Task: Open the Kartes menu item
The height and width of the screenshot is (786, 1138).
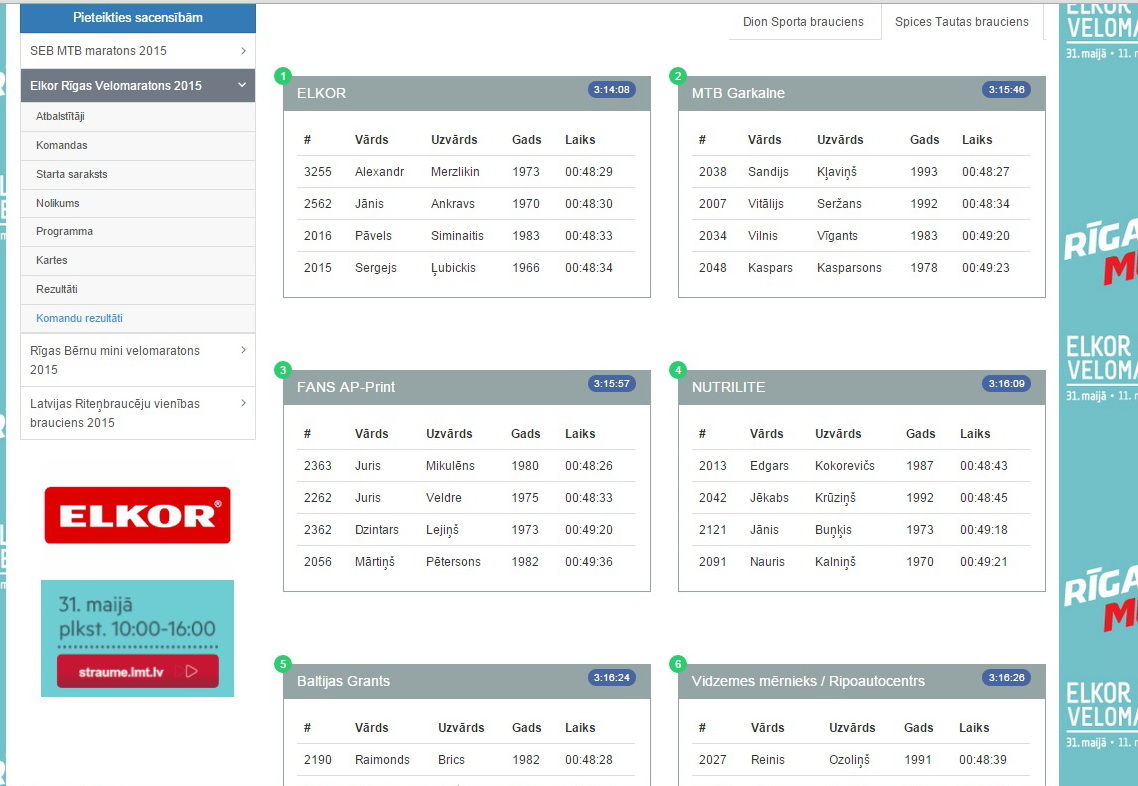Action: 138,261
